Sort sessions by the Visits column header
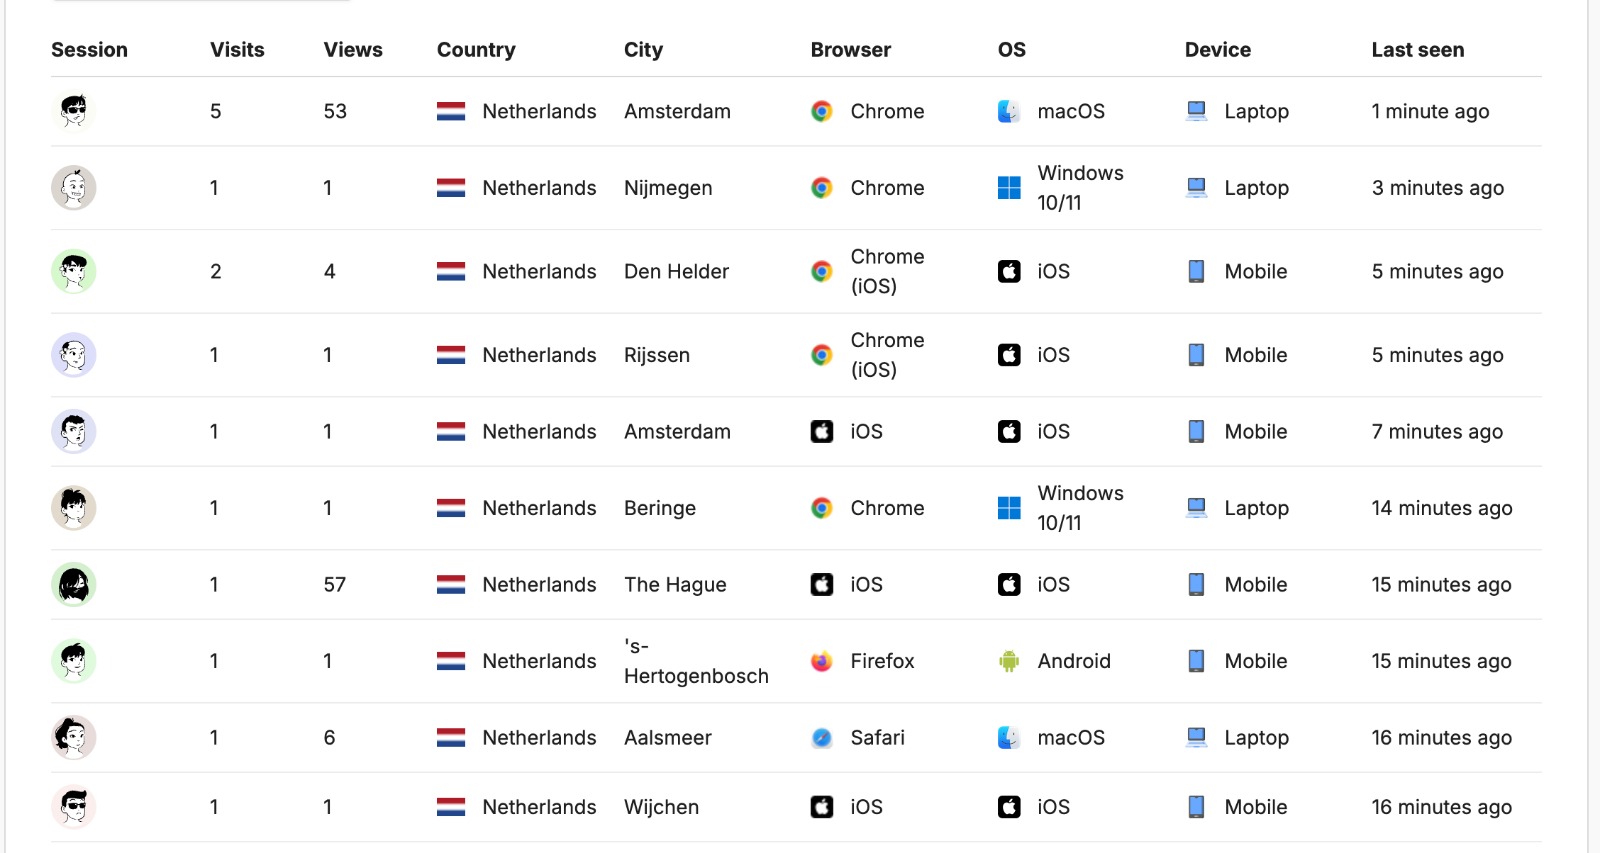The width and height of the screenshot is (1600, 853). click(x=236, y=49)
